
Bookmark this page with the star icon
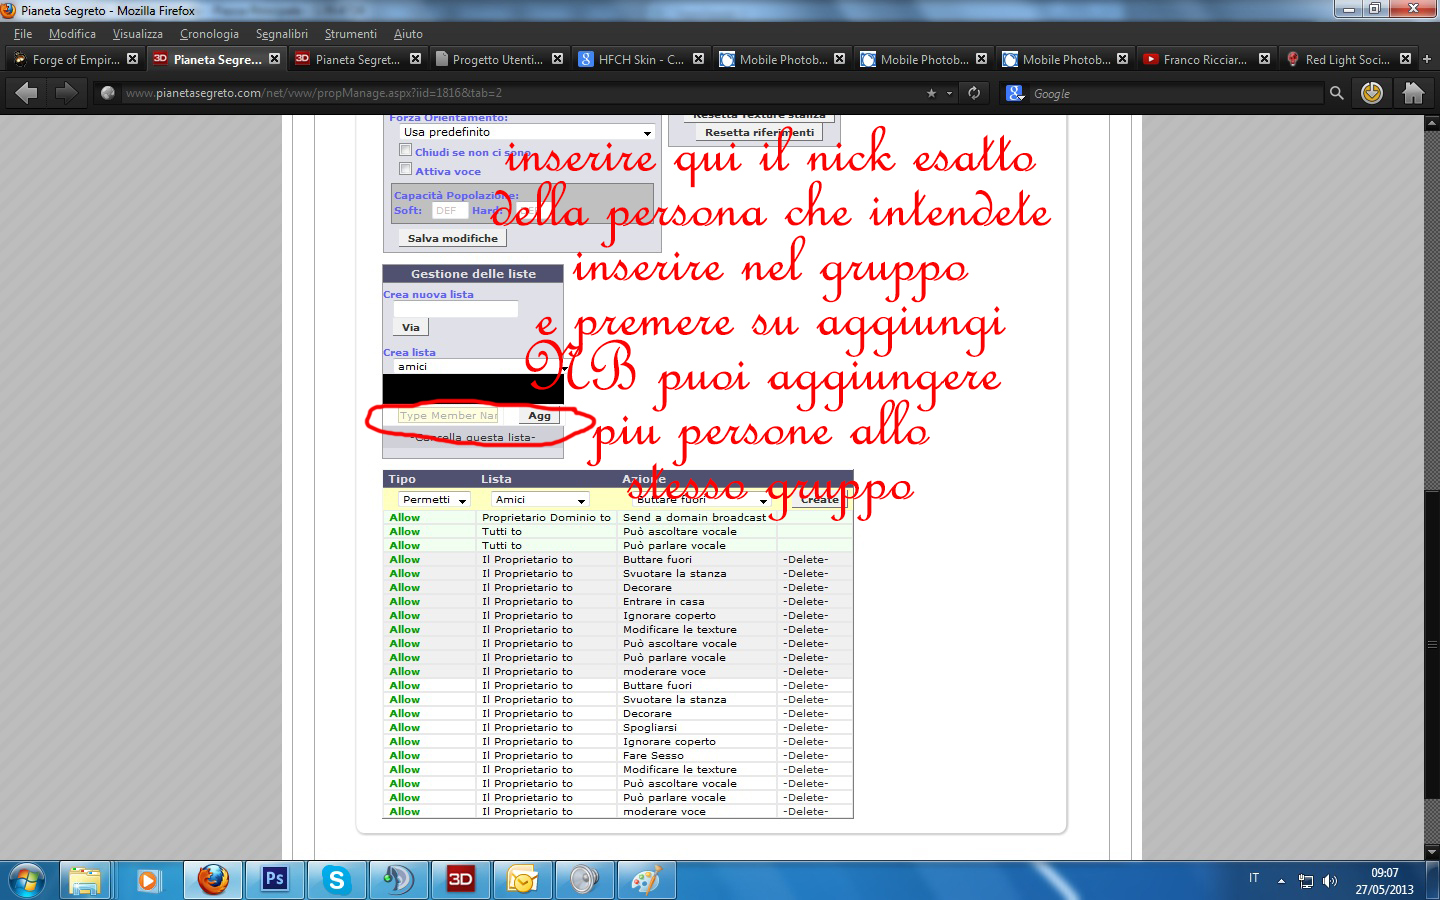(x=931, y=93)
